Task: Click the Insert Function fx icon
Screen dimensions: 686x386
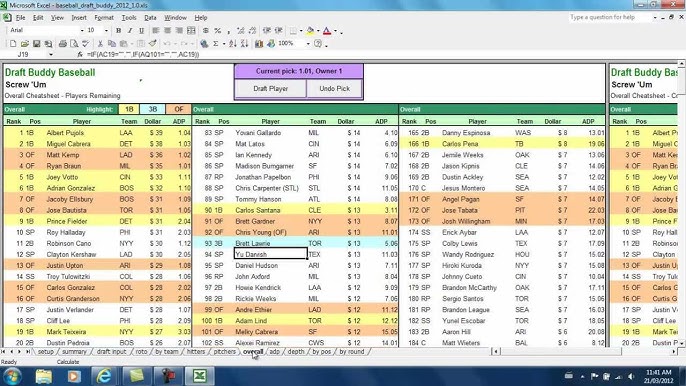Action: coord(80,54)
